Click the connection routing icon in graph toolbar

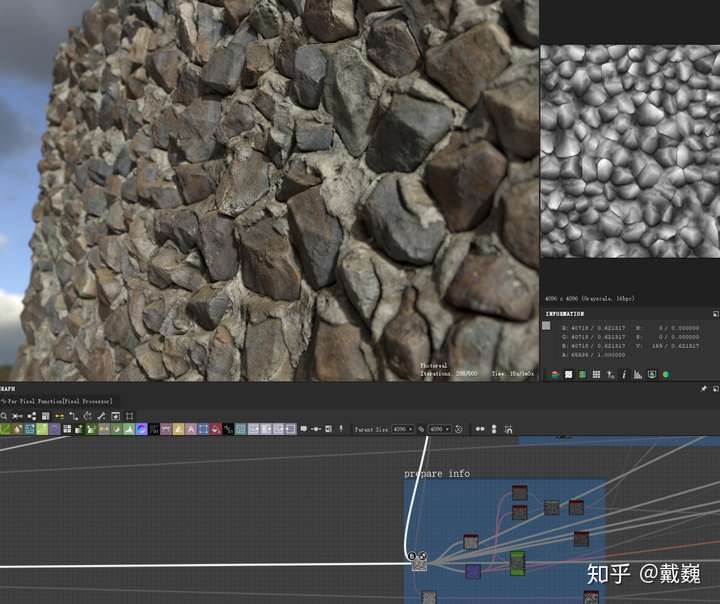[73, 416]
